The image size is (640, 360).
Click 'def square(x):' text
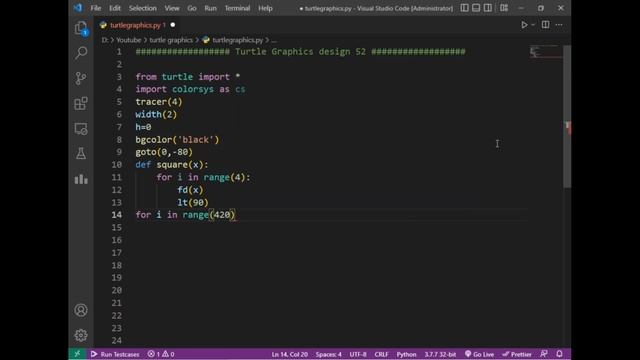[172, 165]
